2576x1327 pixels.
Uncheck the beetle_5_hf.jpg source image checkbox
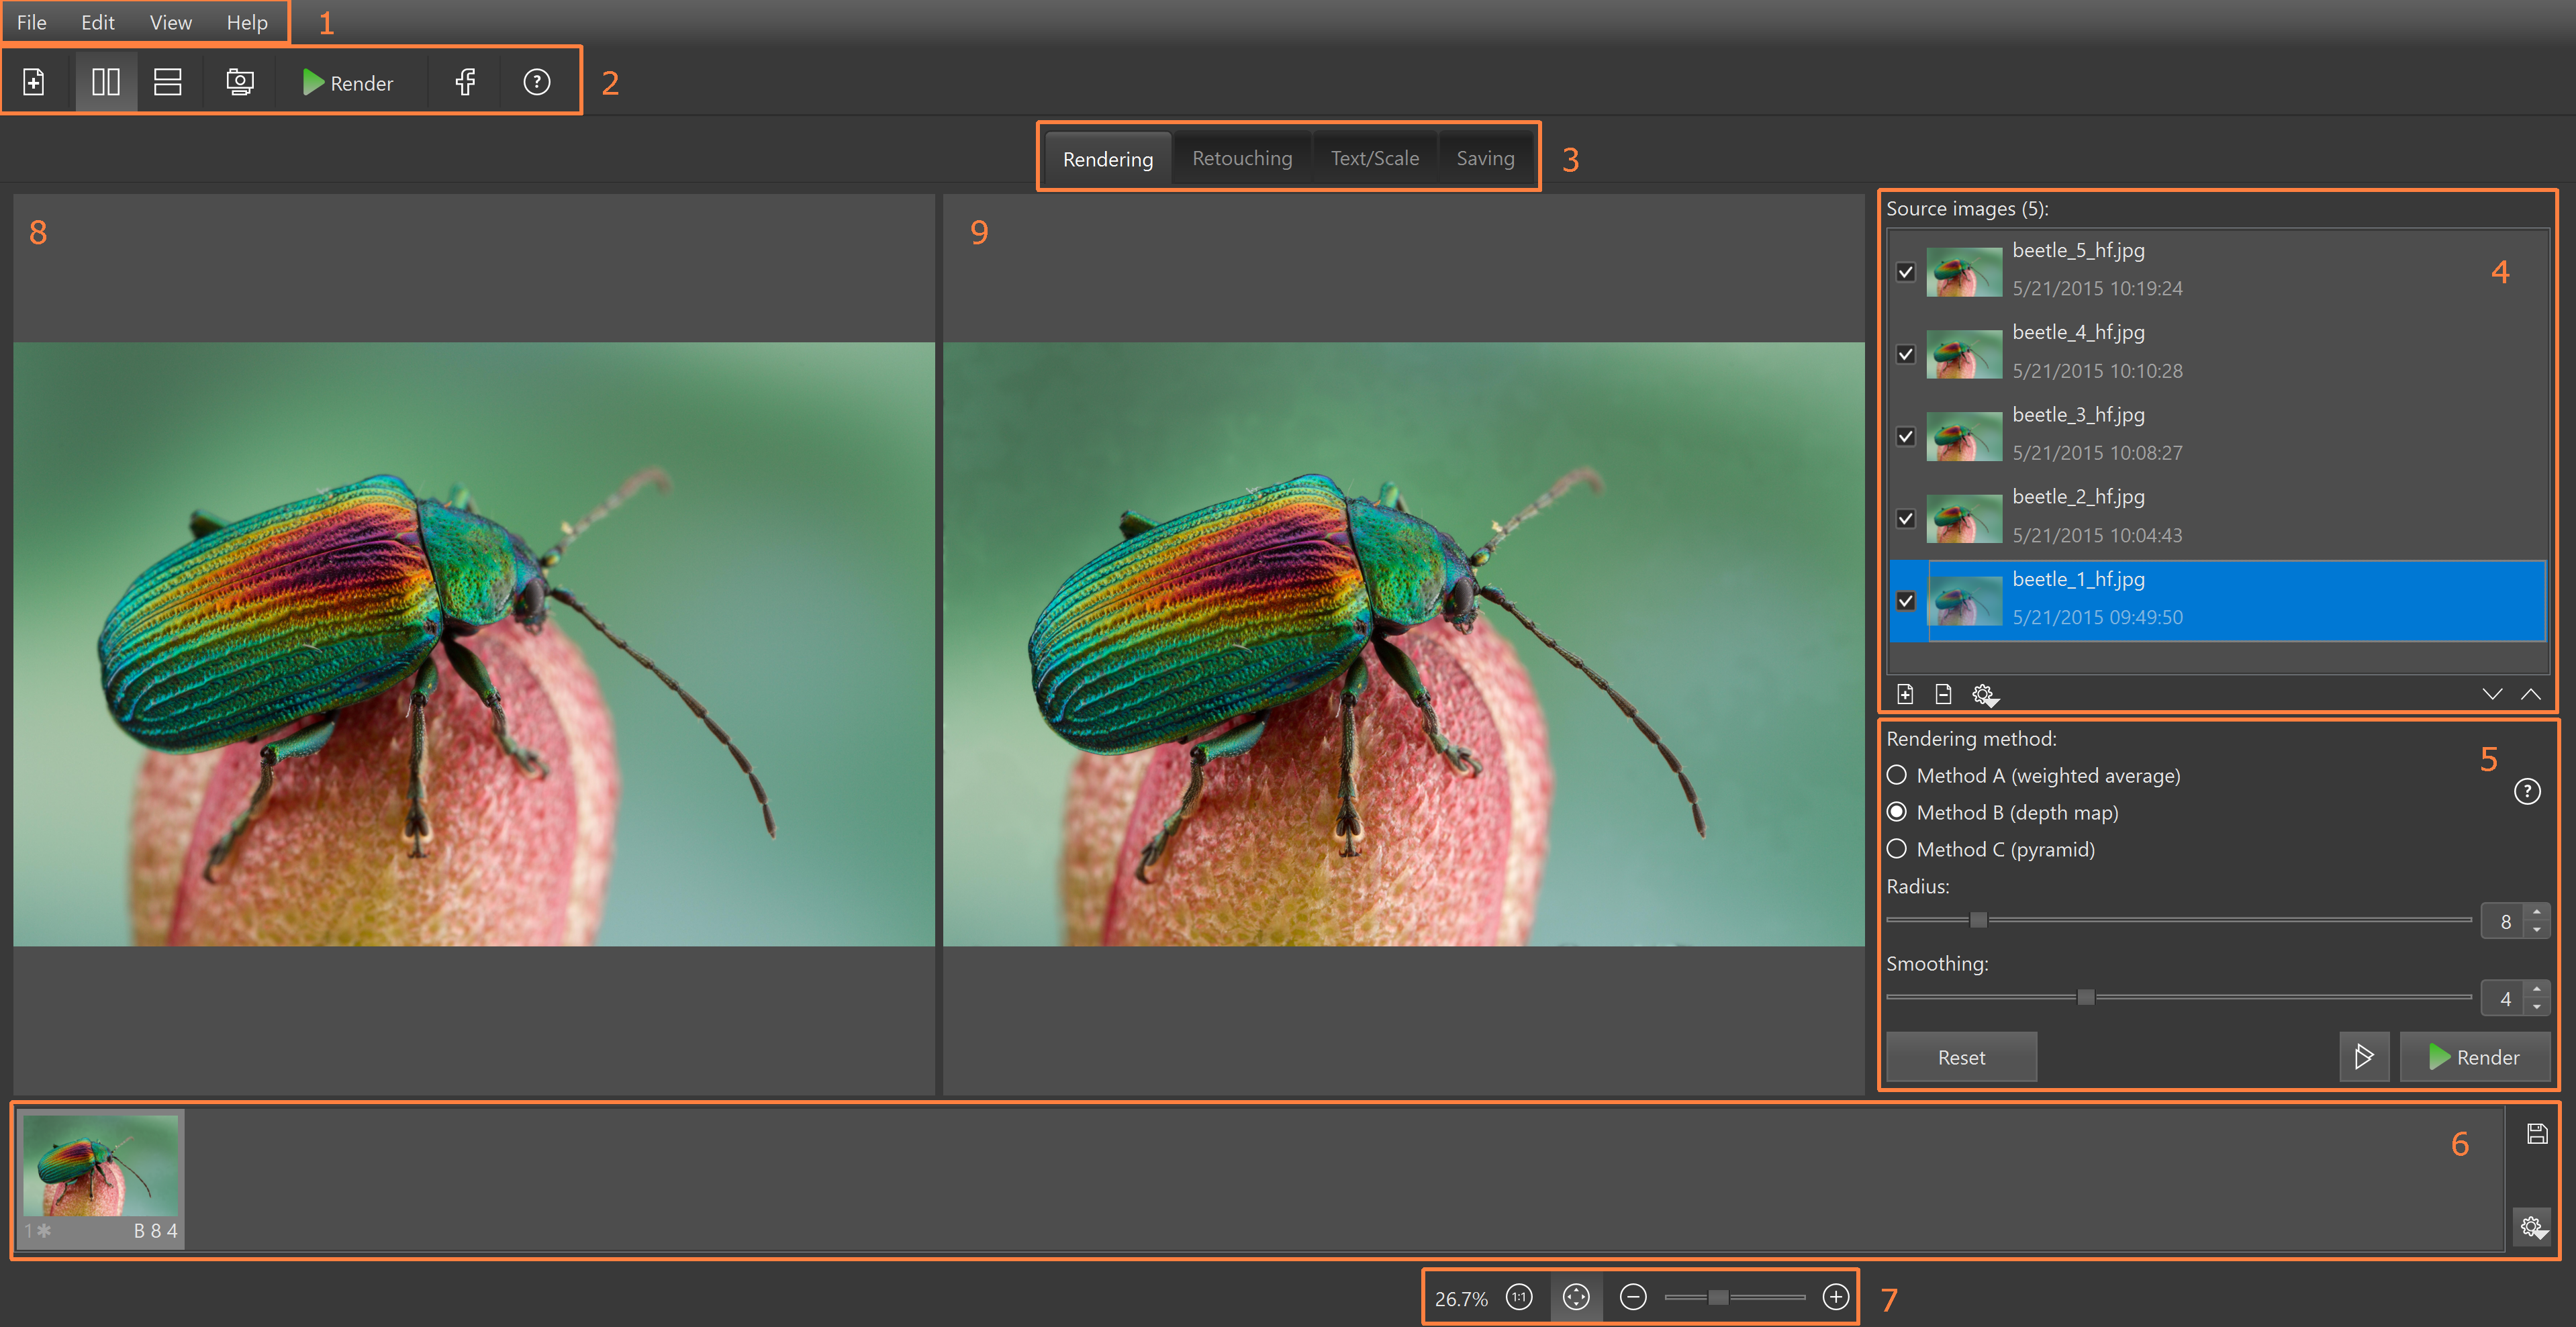click(1905, 272)
